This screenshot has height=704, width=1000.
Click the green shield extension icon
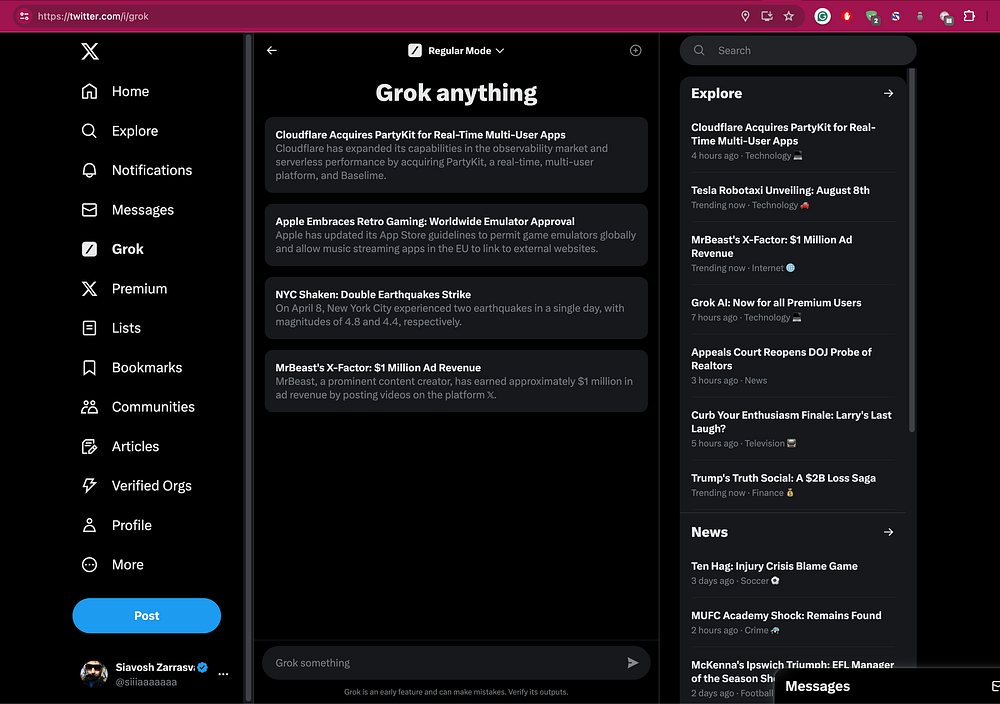pos(872,17)
